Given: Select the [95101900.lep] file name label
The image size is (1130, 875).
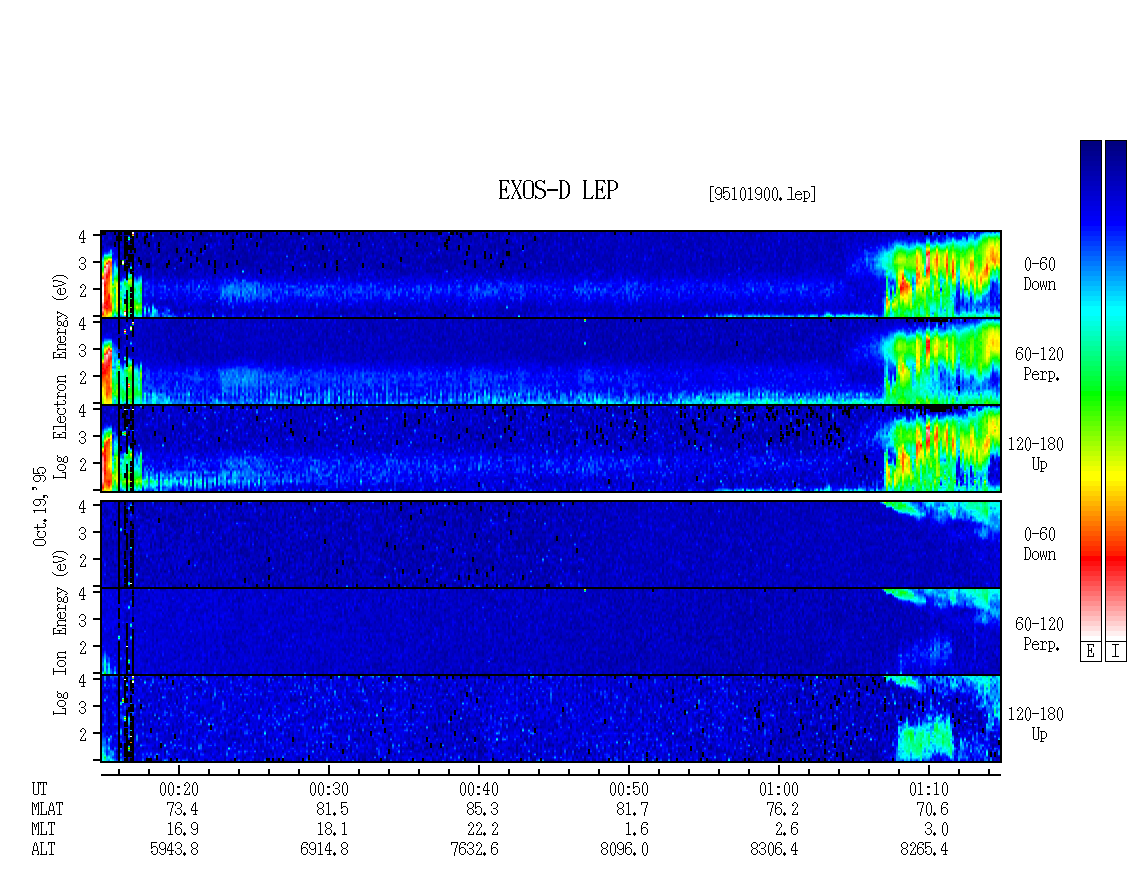Looking at the screenshot, I should (x=762, y=194).
